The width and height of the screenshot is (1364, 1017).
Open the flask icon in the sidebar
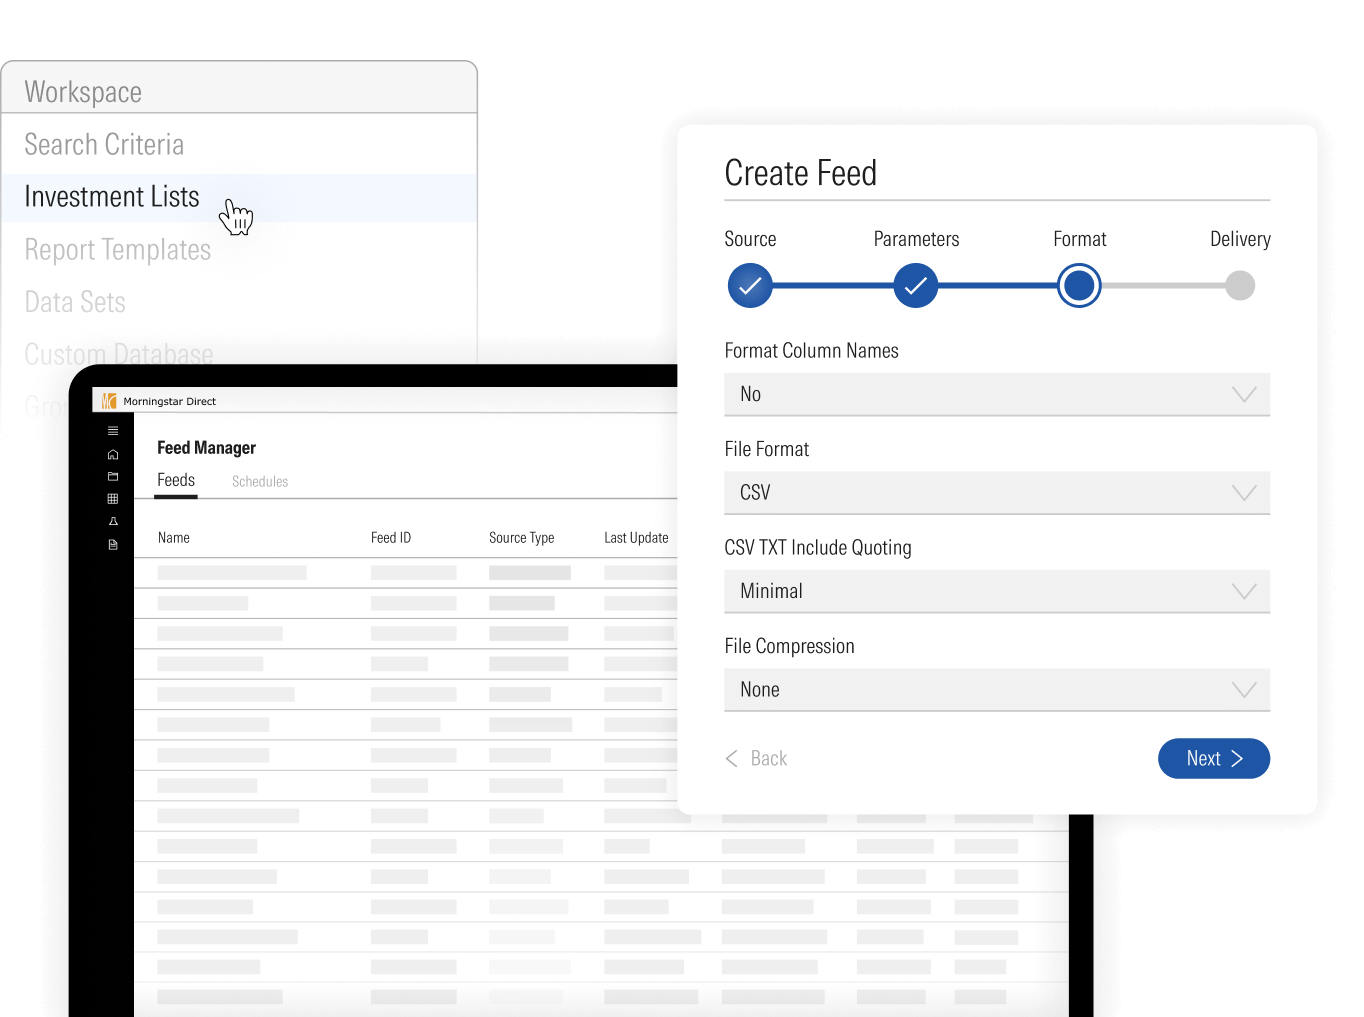point(113,522)
